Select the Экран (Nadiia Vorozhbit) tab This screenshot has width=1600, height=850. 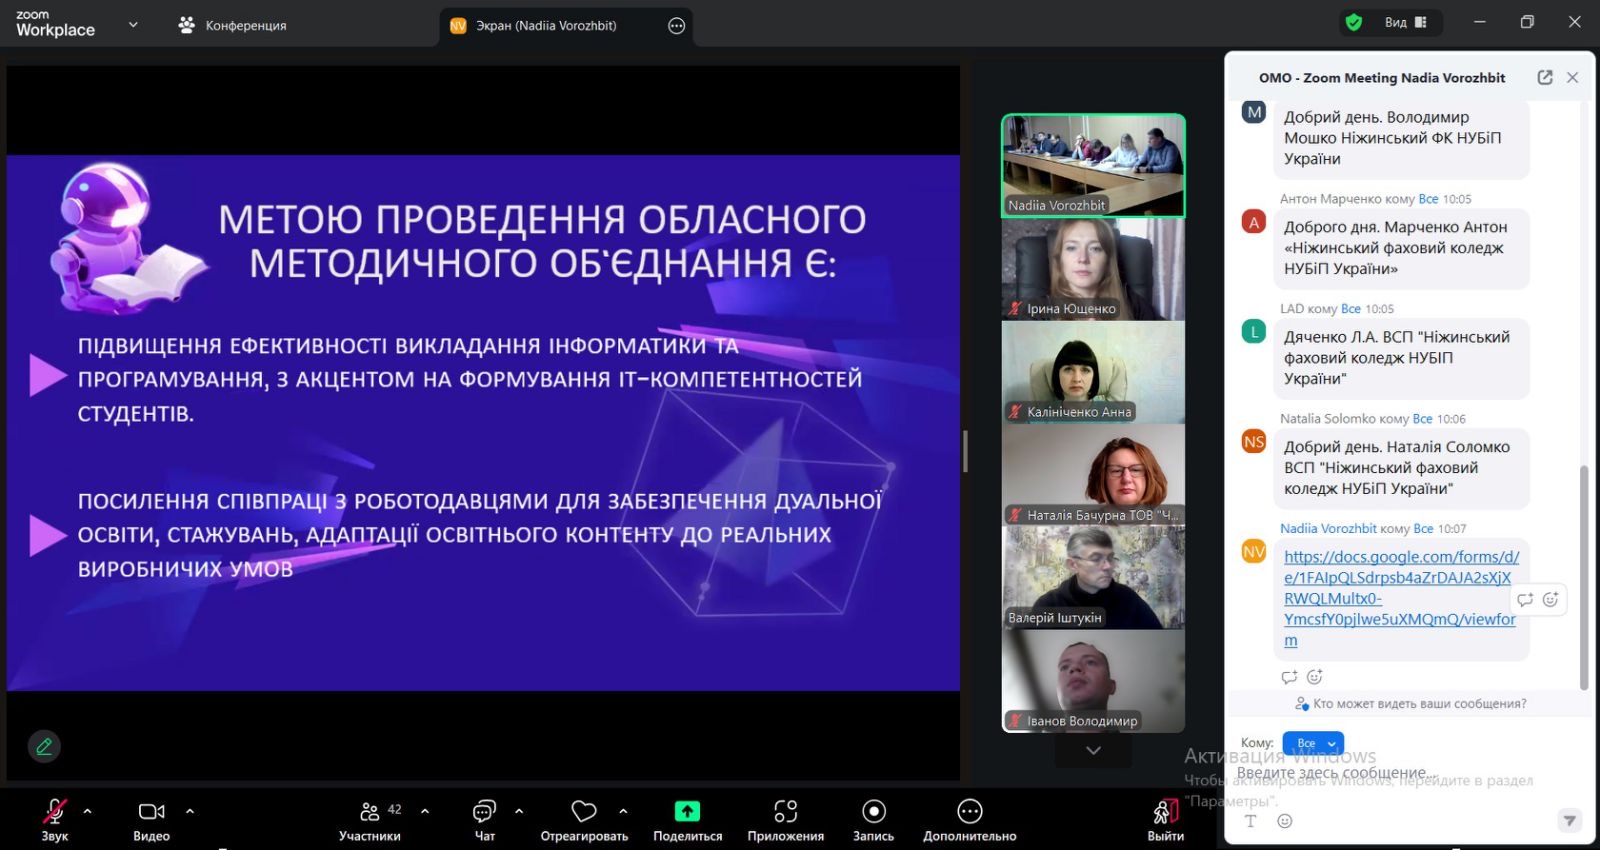[545, 26]
